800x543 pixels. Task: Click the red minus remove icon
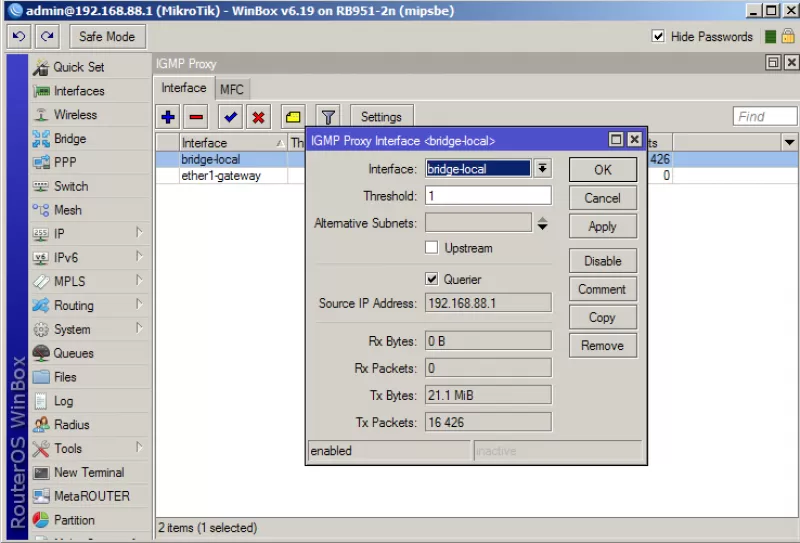(196, 117)
